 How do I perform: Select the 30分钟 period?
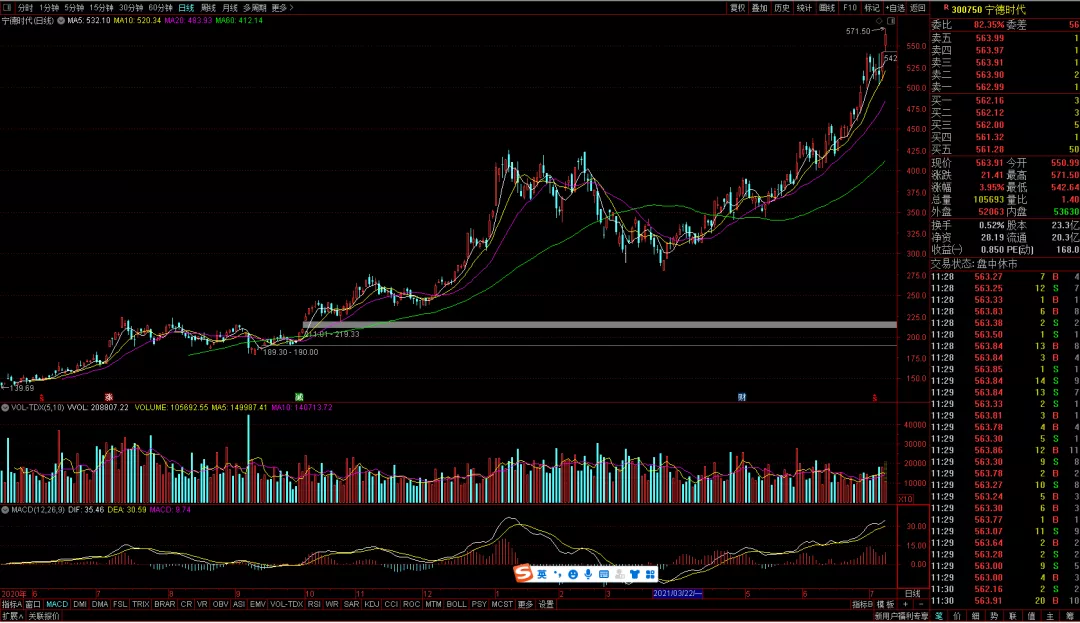point(131,8)
